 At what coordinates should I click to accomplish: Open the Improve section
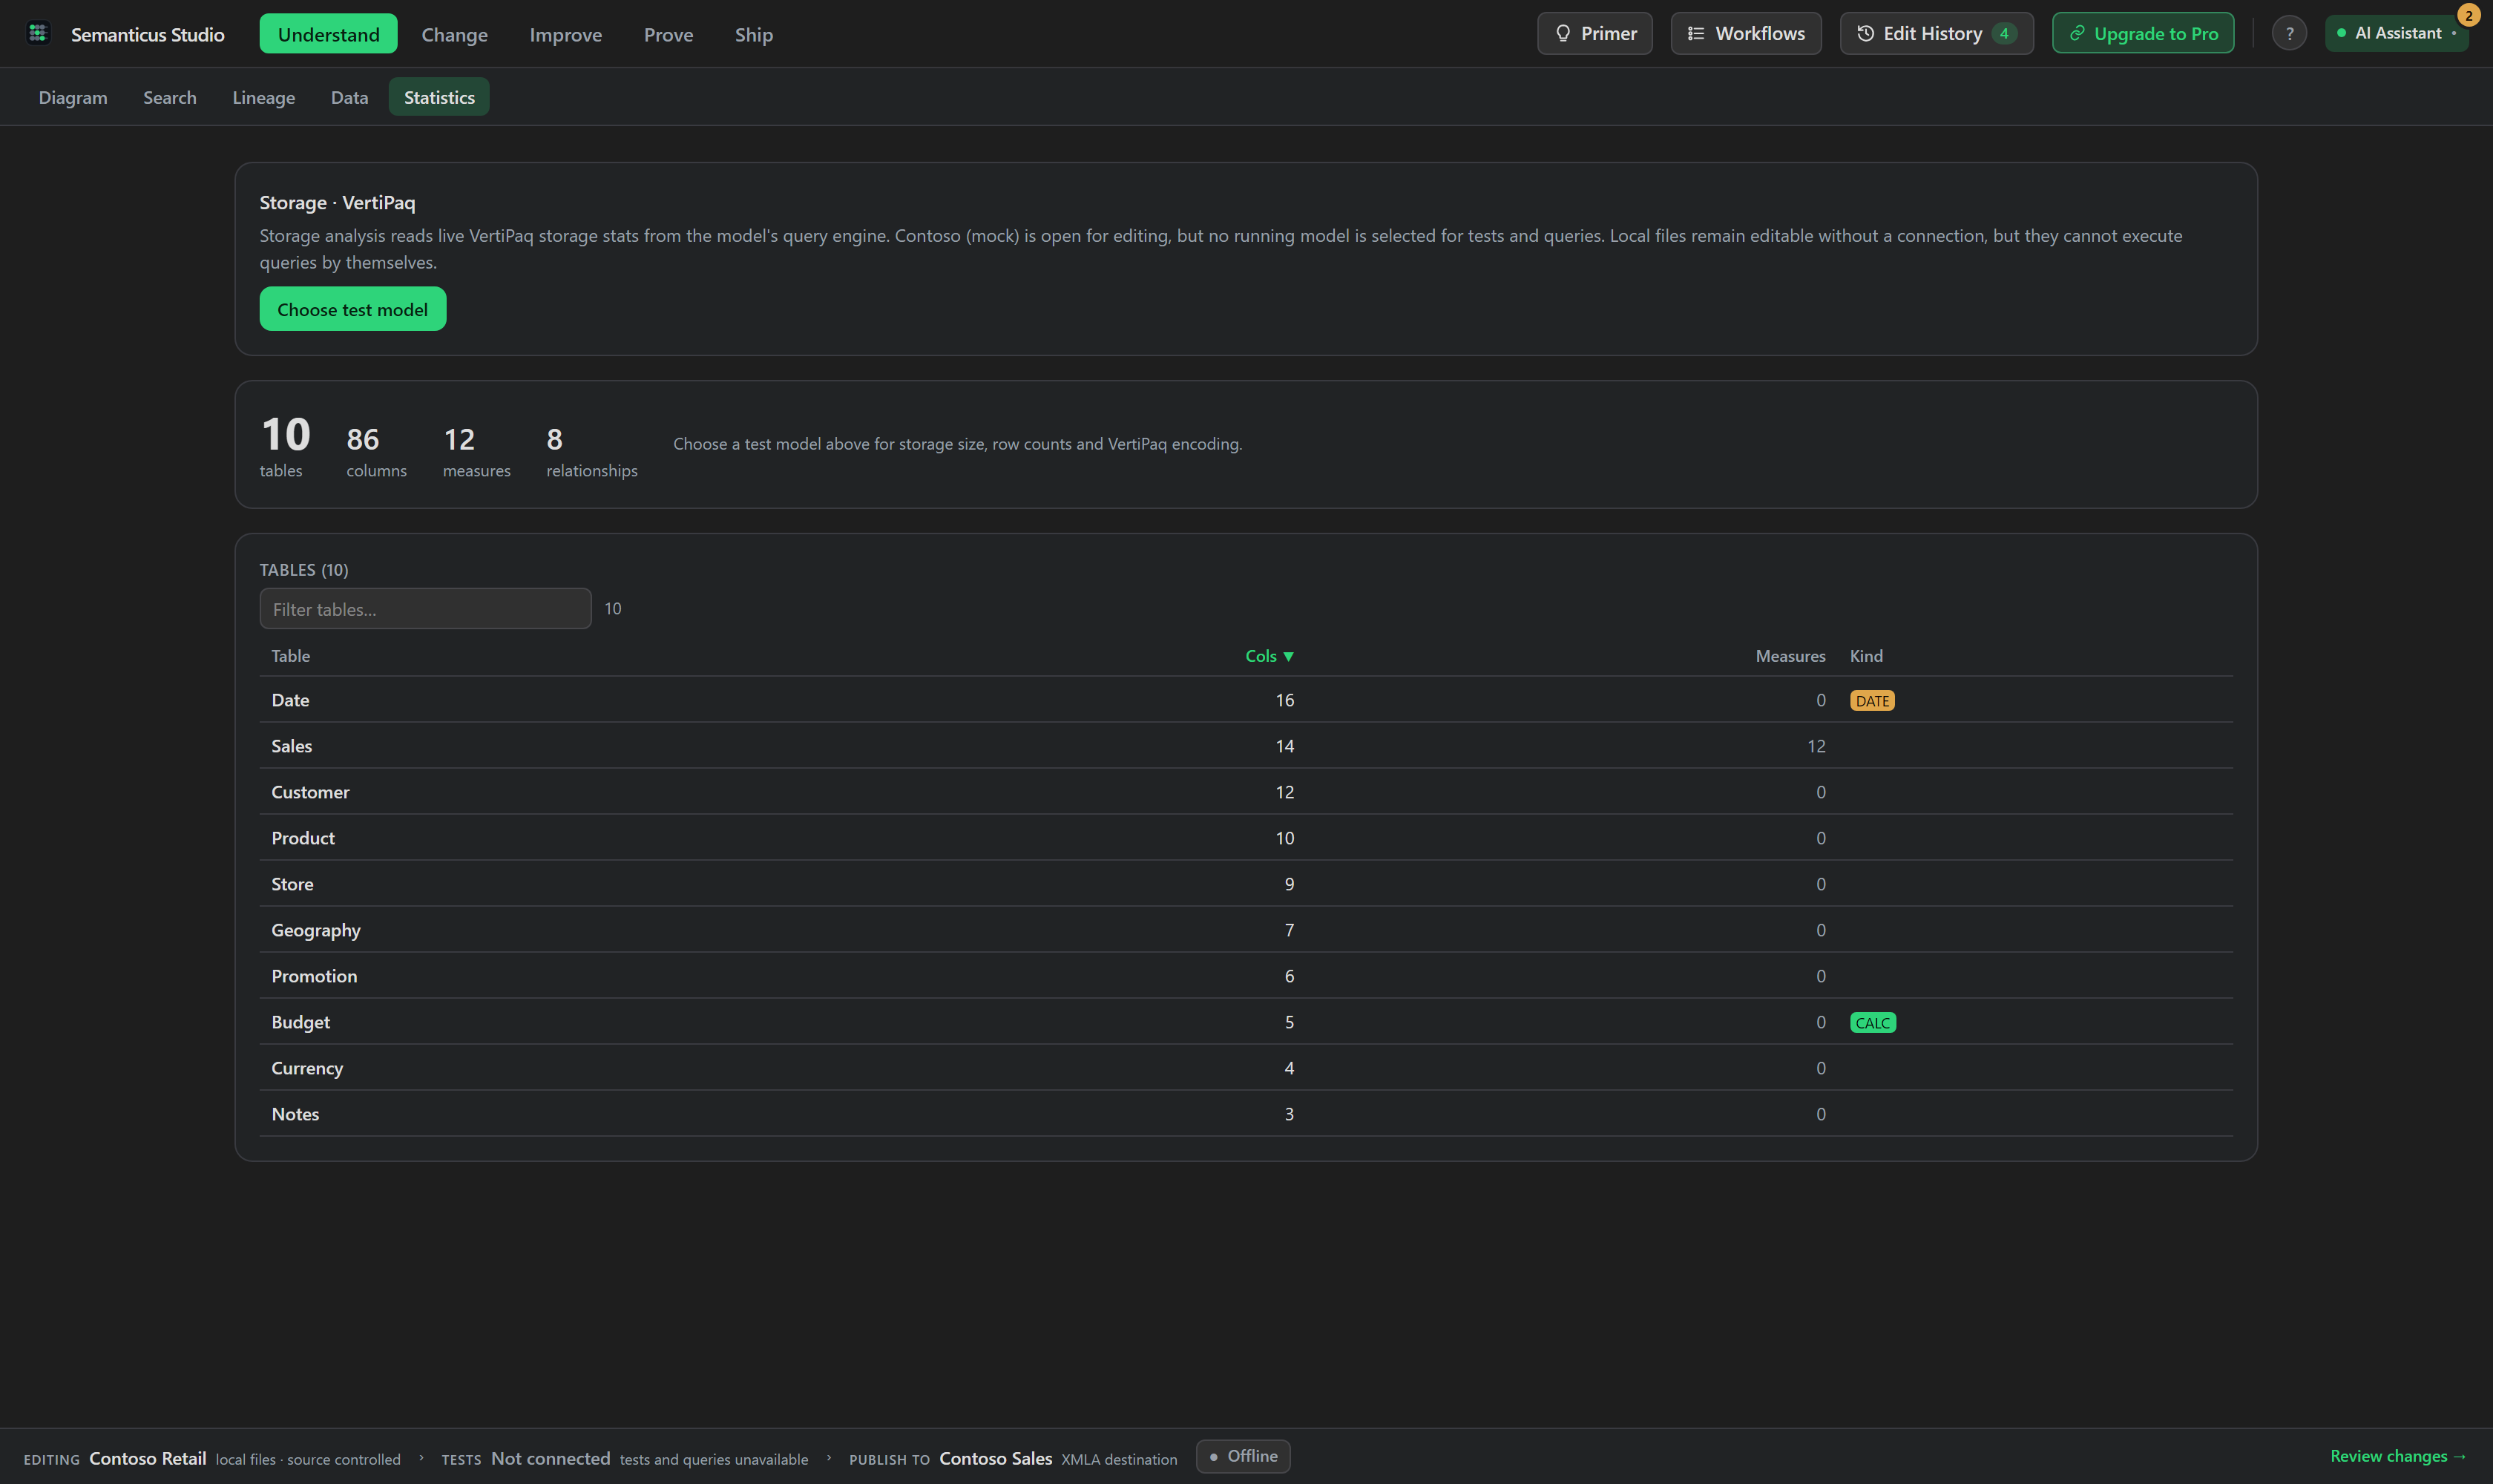(565, 34)
